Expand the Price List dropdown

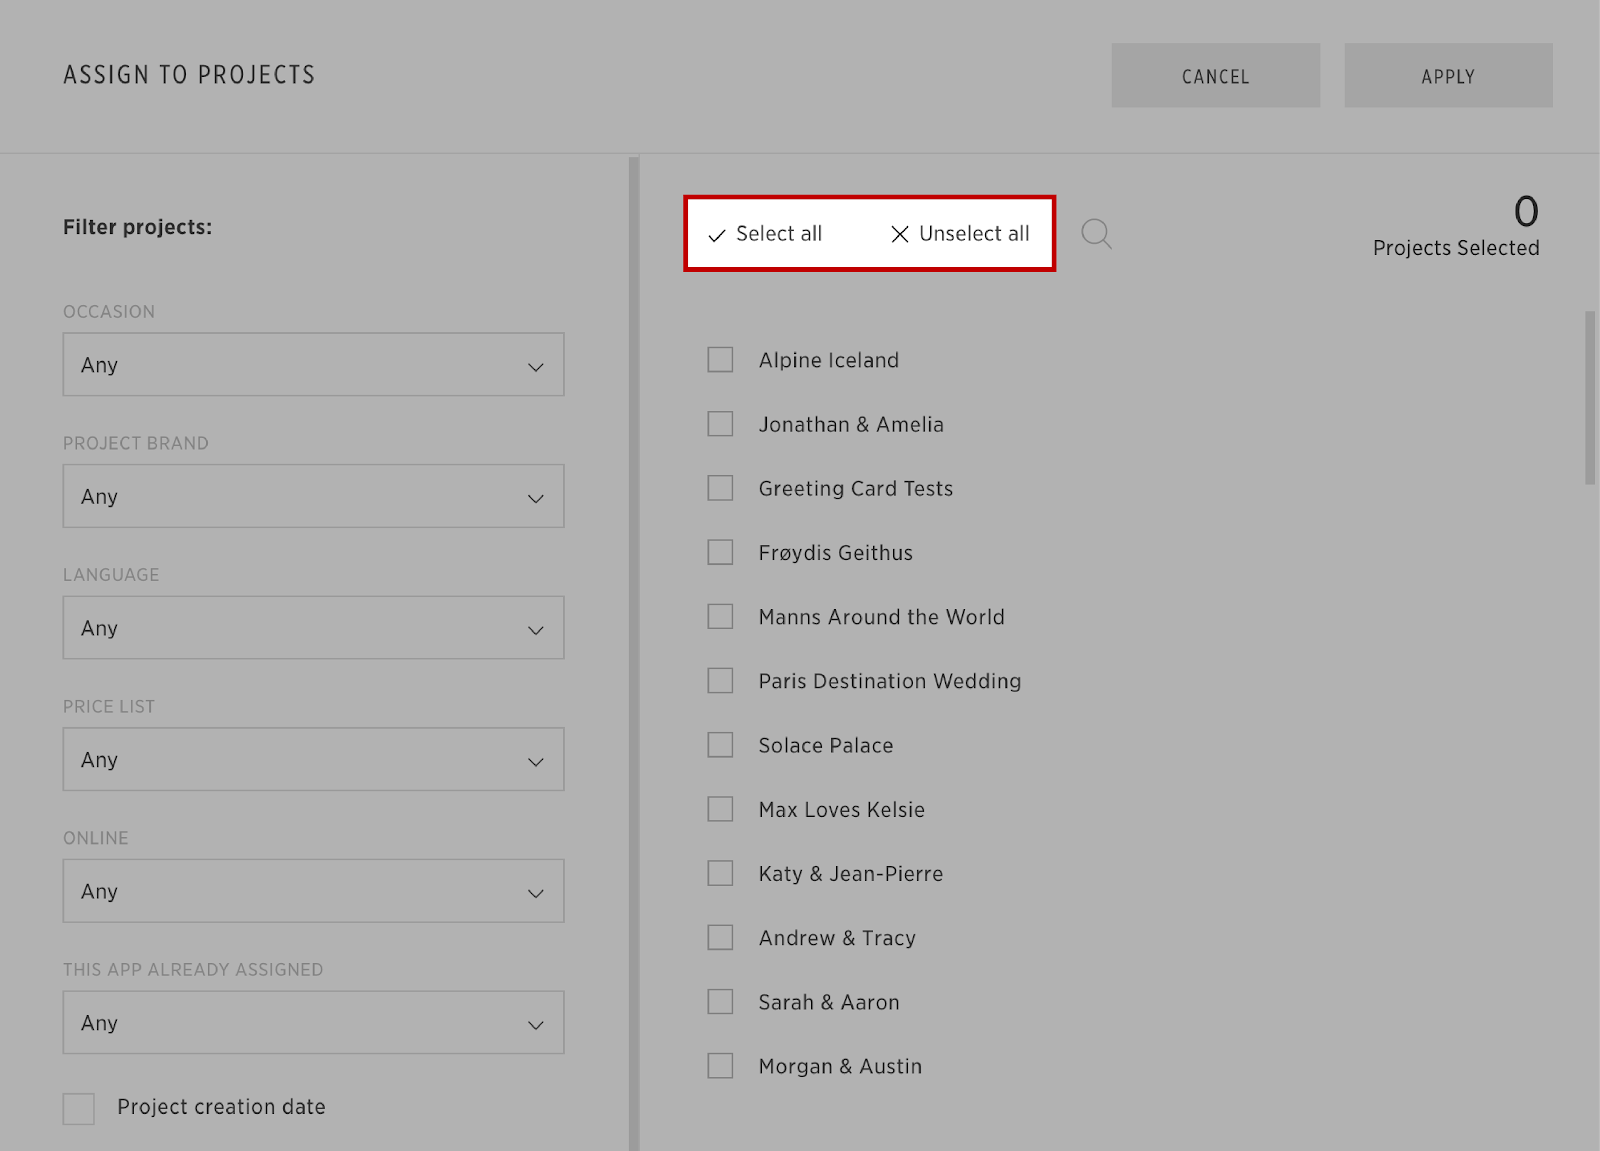313,760
